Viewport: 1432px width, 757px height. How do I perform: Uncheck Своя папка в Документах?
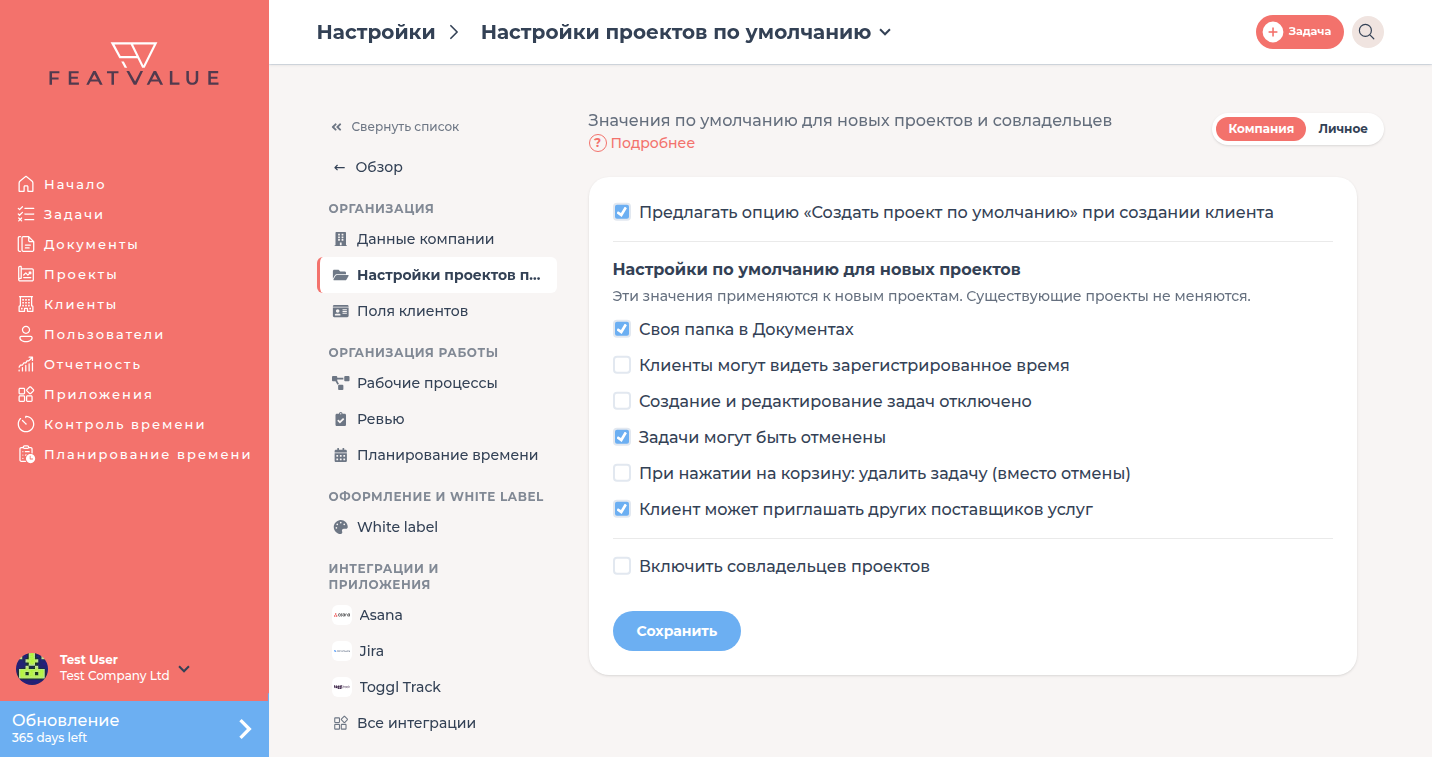[622, 329]
